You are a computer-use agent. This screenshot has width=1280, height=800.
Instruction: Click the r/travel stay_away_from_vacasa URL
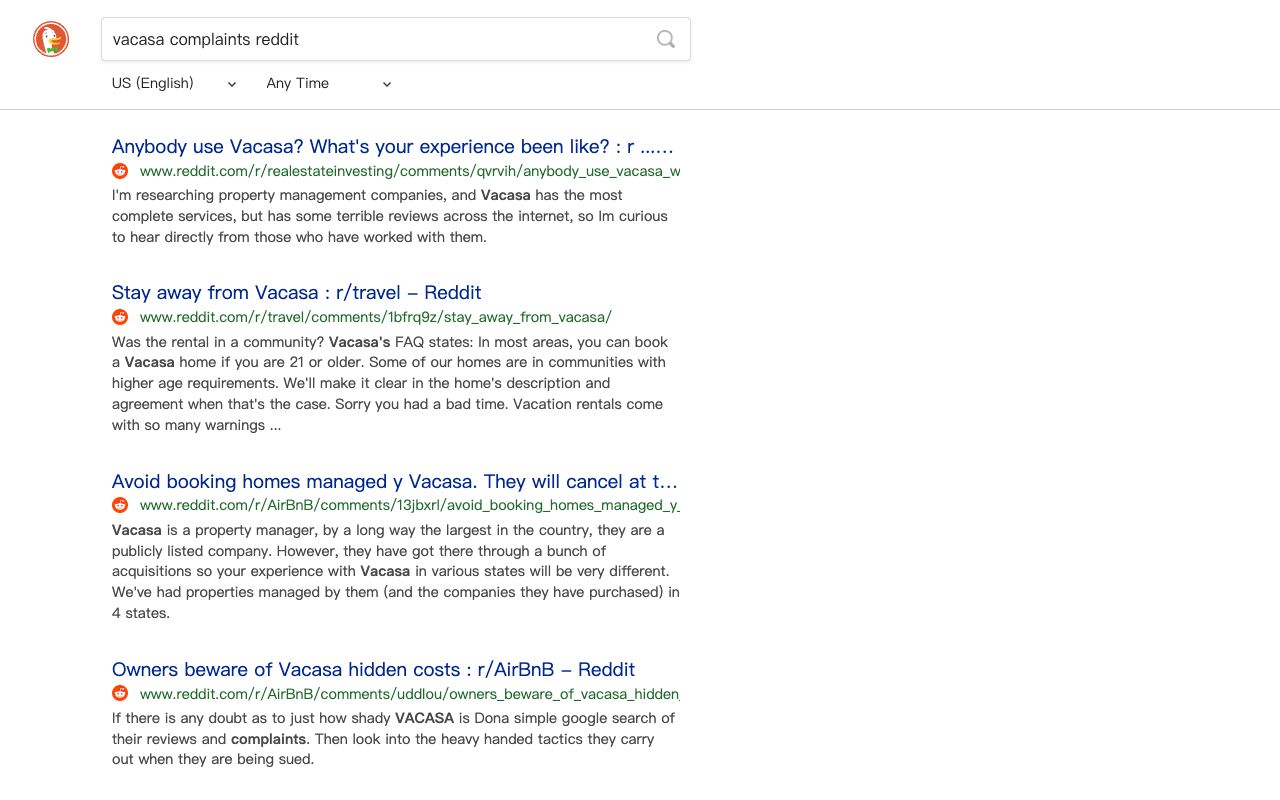(x=375, y=317)
